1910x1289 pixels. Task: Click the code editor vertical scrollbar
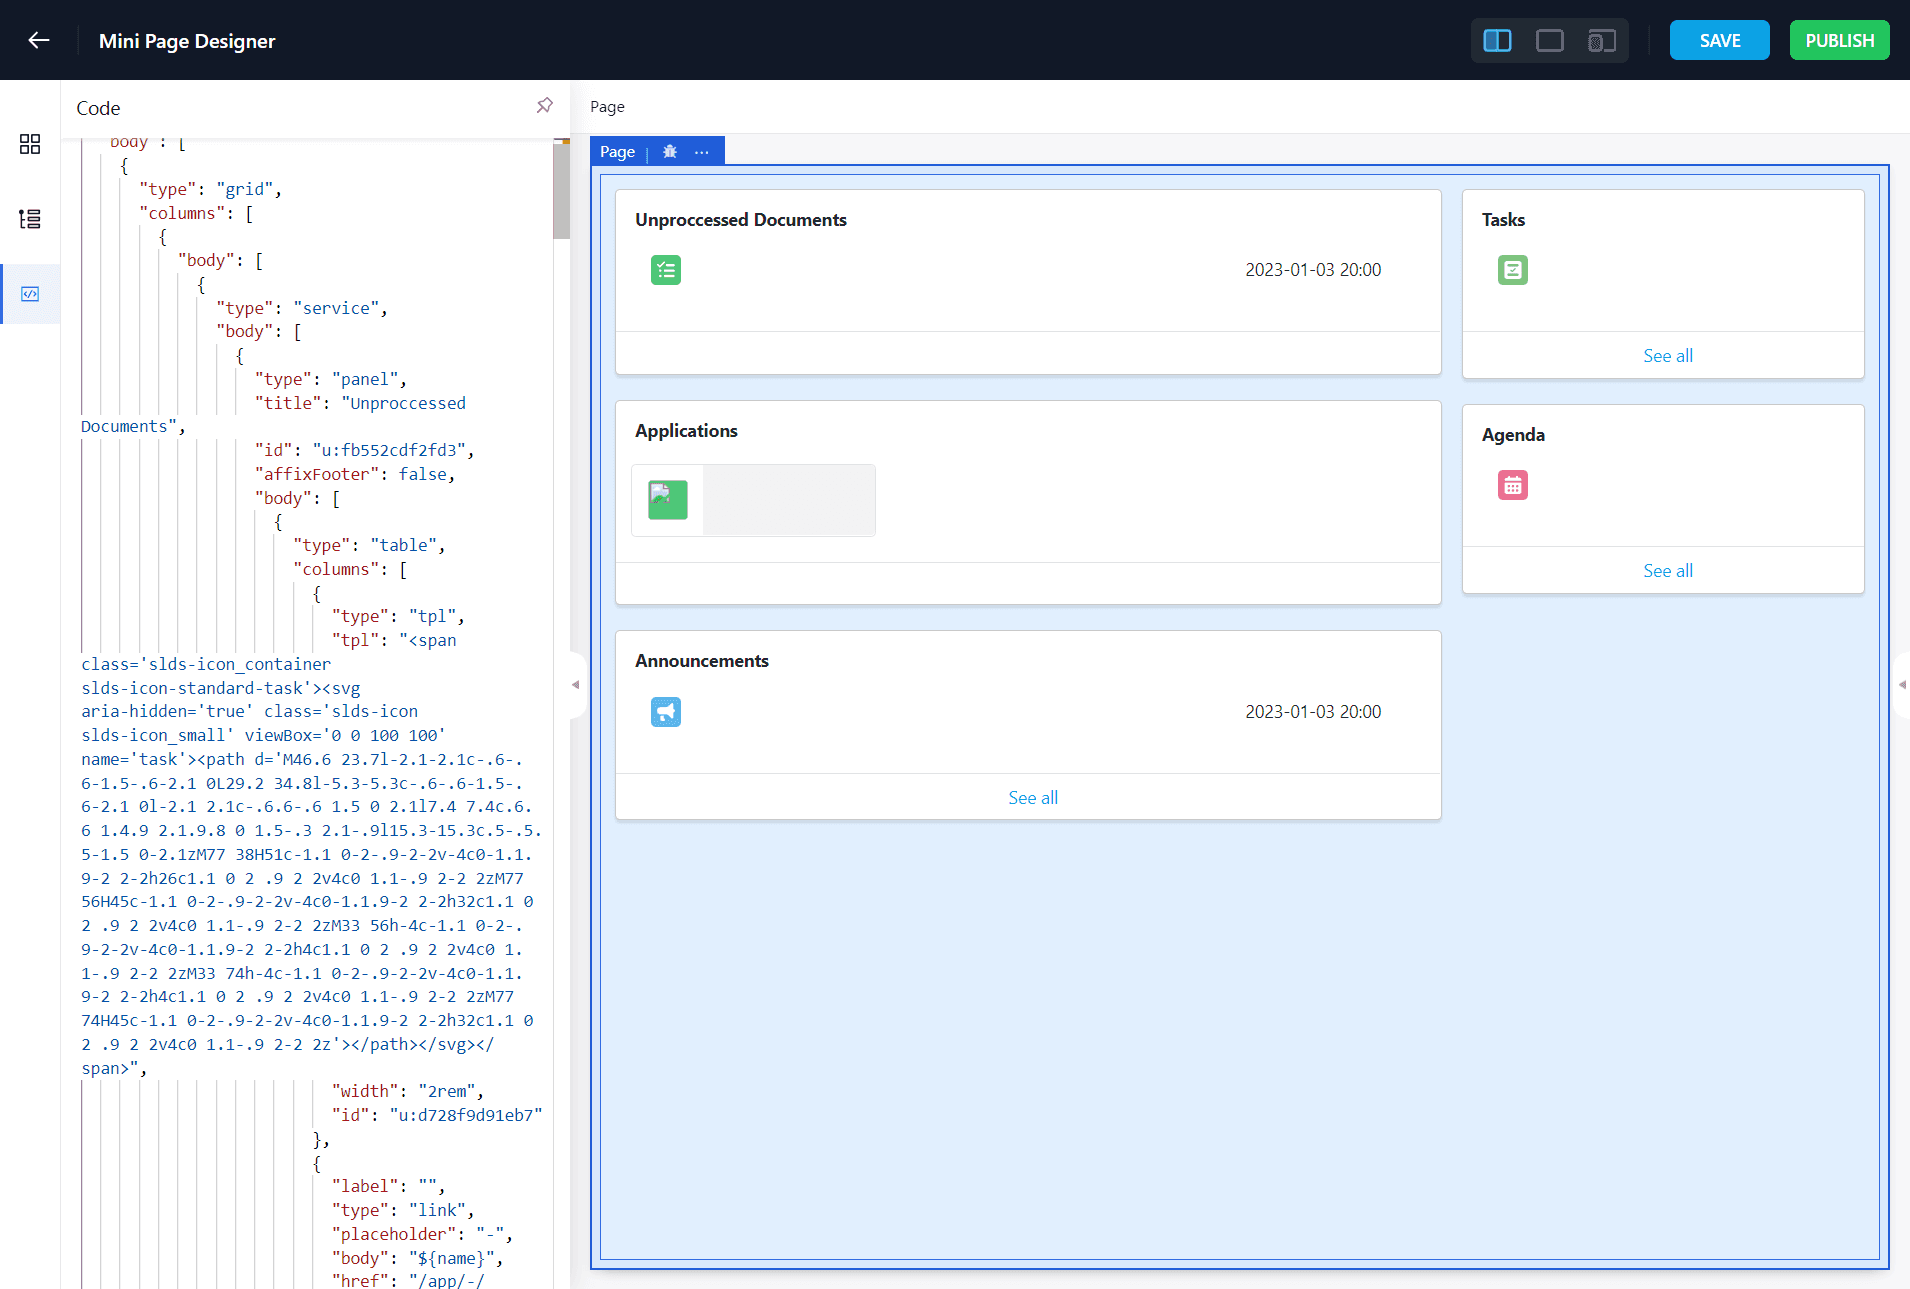pyautogui.click(x=561, y=190)
